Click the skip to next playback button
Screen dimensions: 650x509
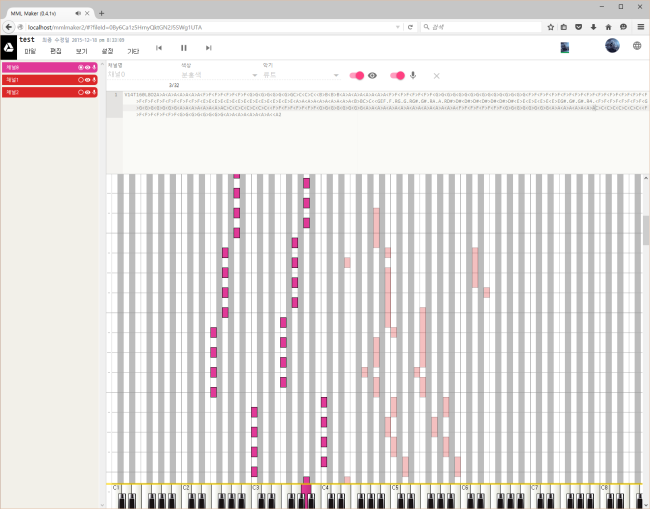(x=208, y=48)
